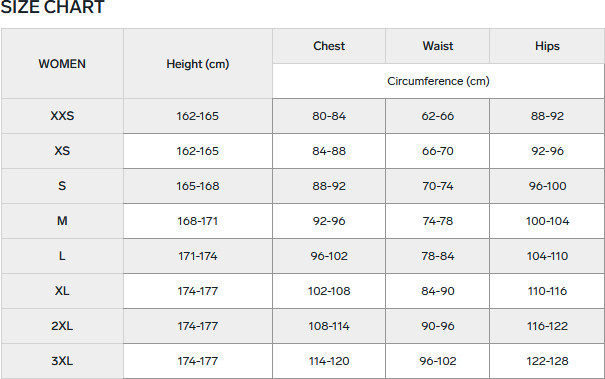The image size is (605, 379).
Task: Click the SIZE CHART heading
Action: (52, 7)
